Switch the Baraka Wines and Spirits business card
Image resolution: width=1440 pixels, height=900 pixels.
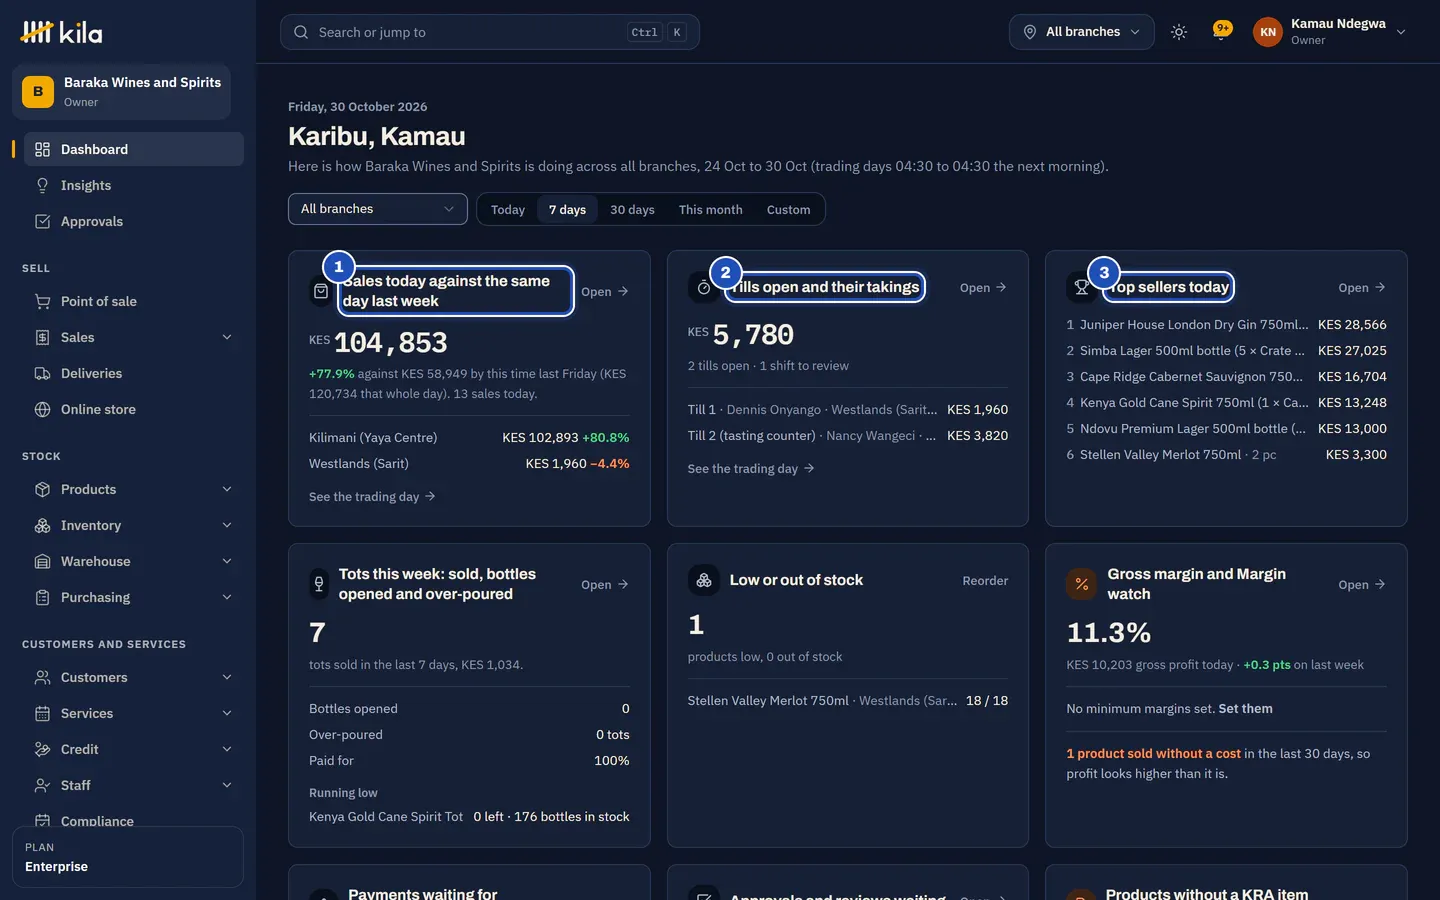122,92
